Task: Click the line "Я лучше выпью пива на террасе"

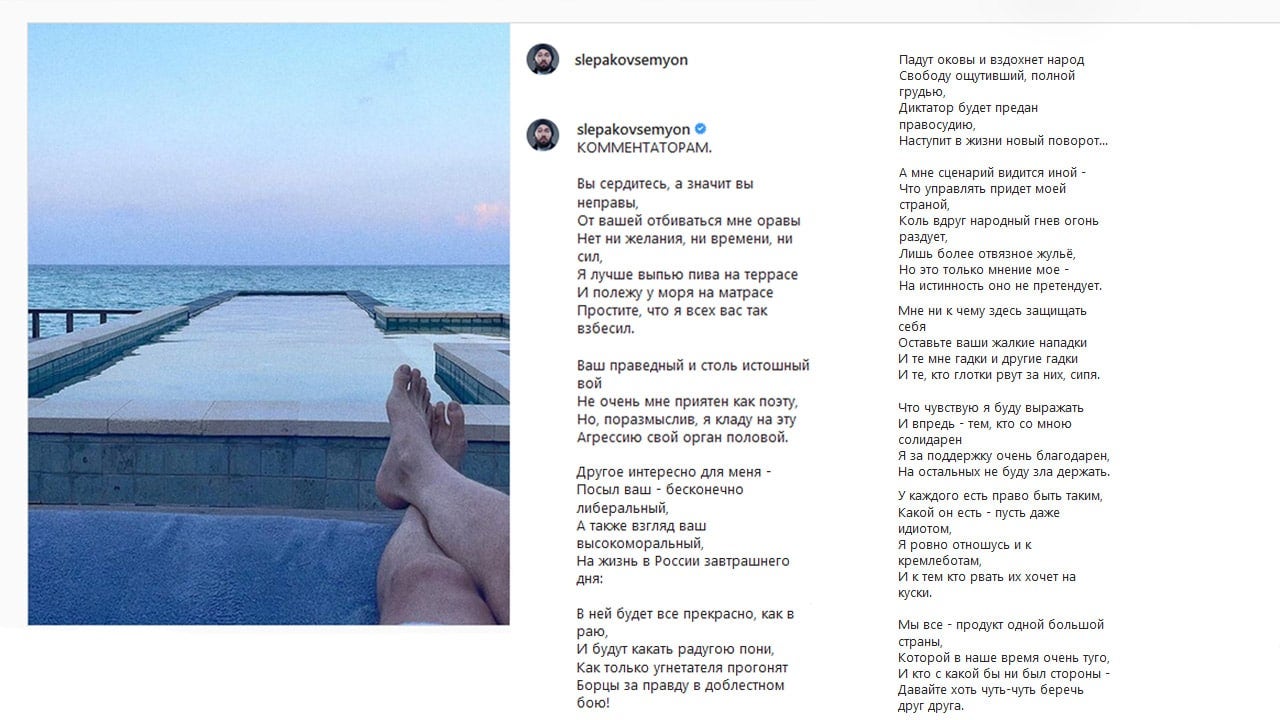Action: (x=687, y=274)
